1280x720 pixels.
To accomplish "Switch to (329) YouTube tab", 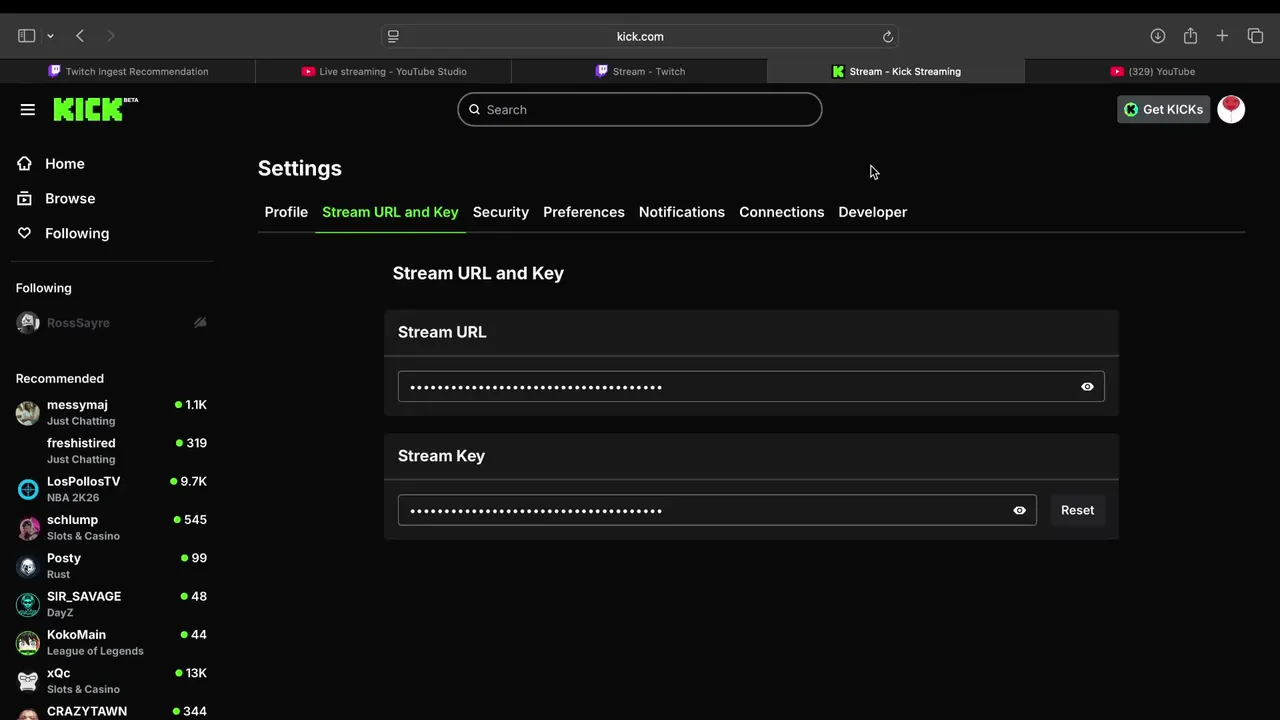I will tap(1152, 71).
